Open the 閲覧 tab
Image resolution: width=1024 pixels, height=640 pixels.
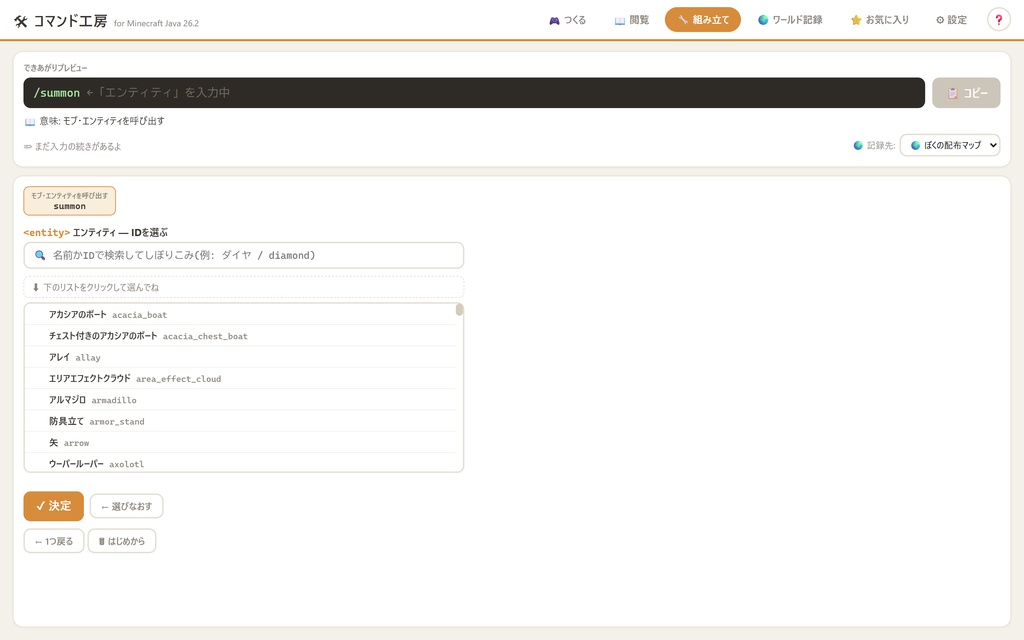[x=632, y=20]
